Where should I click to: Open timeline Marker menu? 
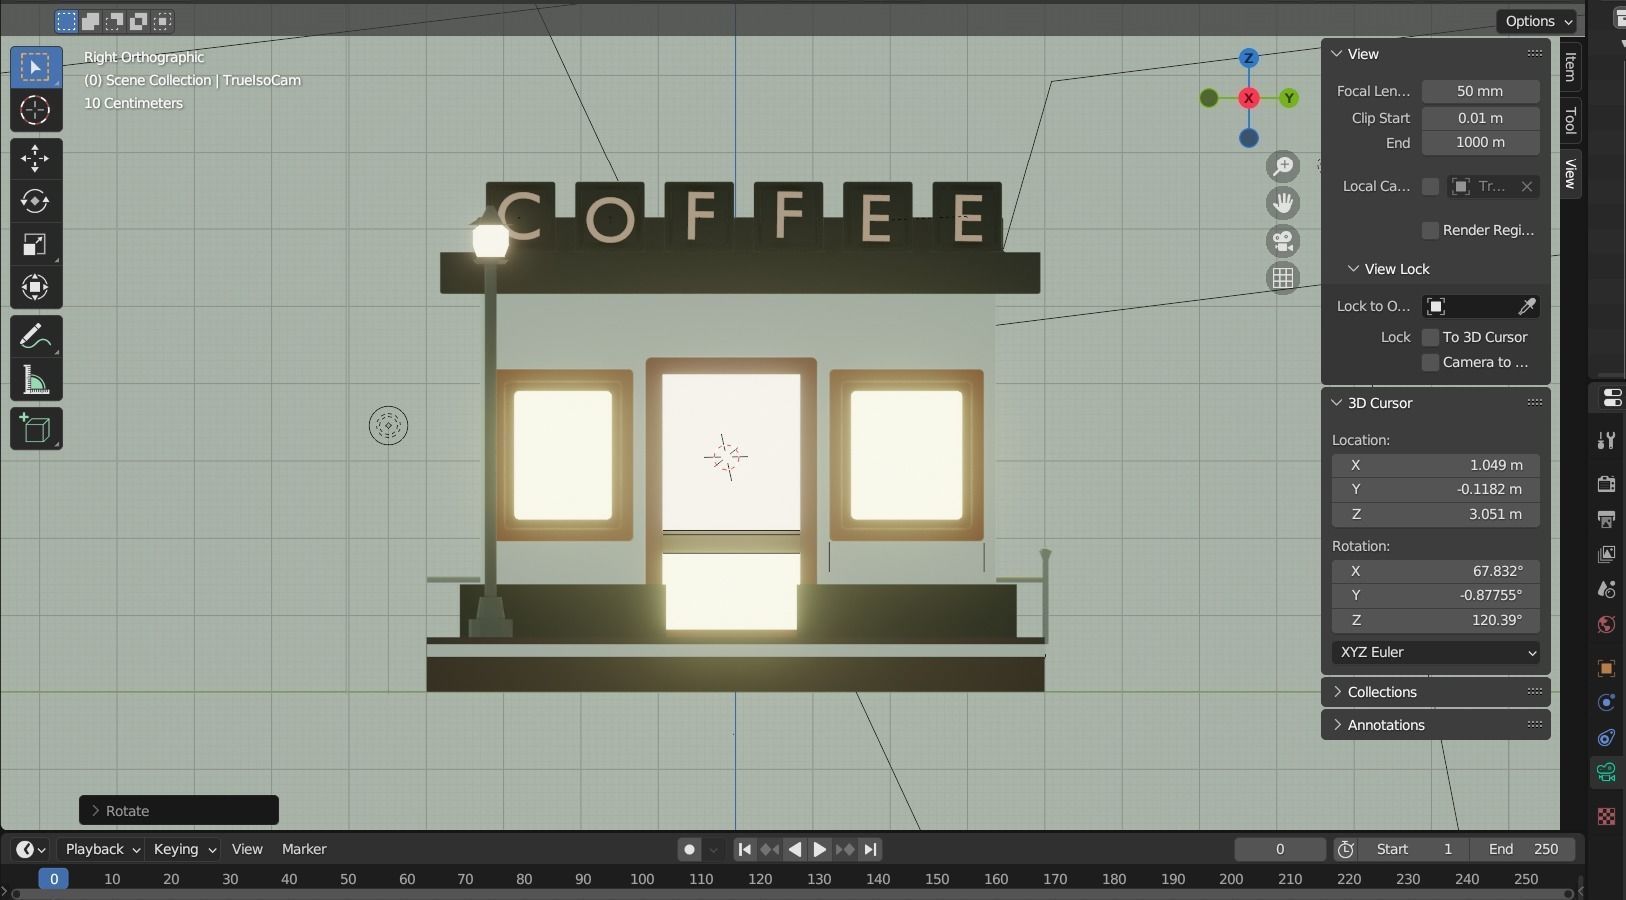pyautogui.click(x=304, y=849)
